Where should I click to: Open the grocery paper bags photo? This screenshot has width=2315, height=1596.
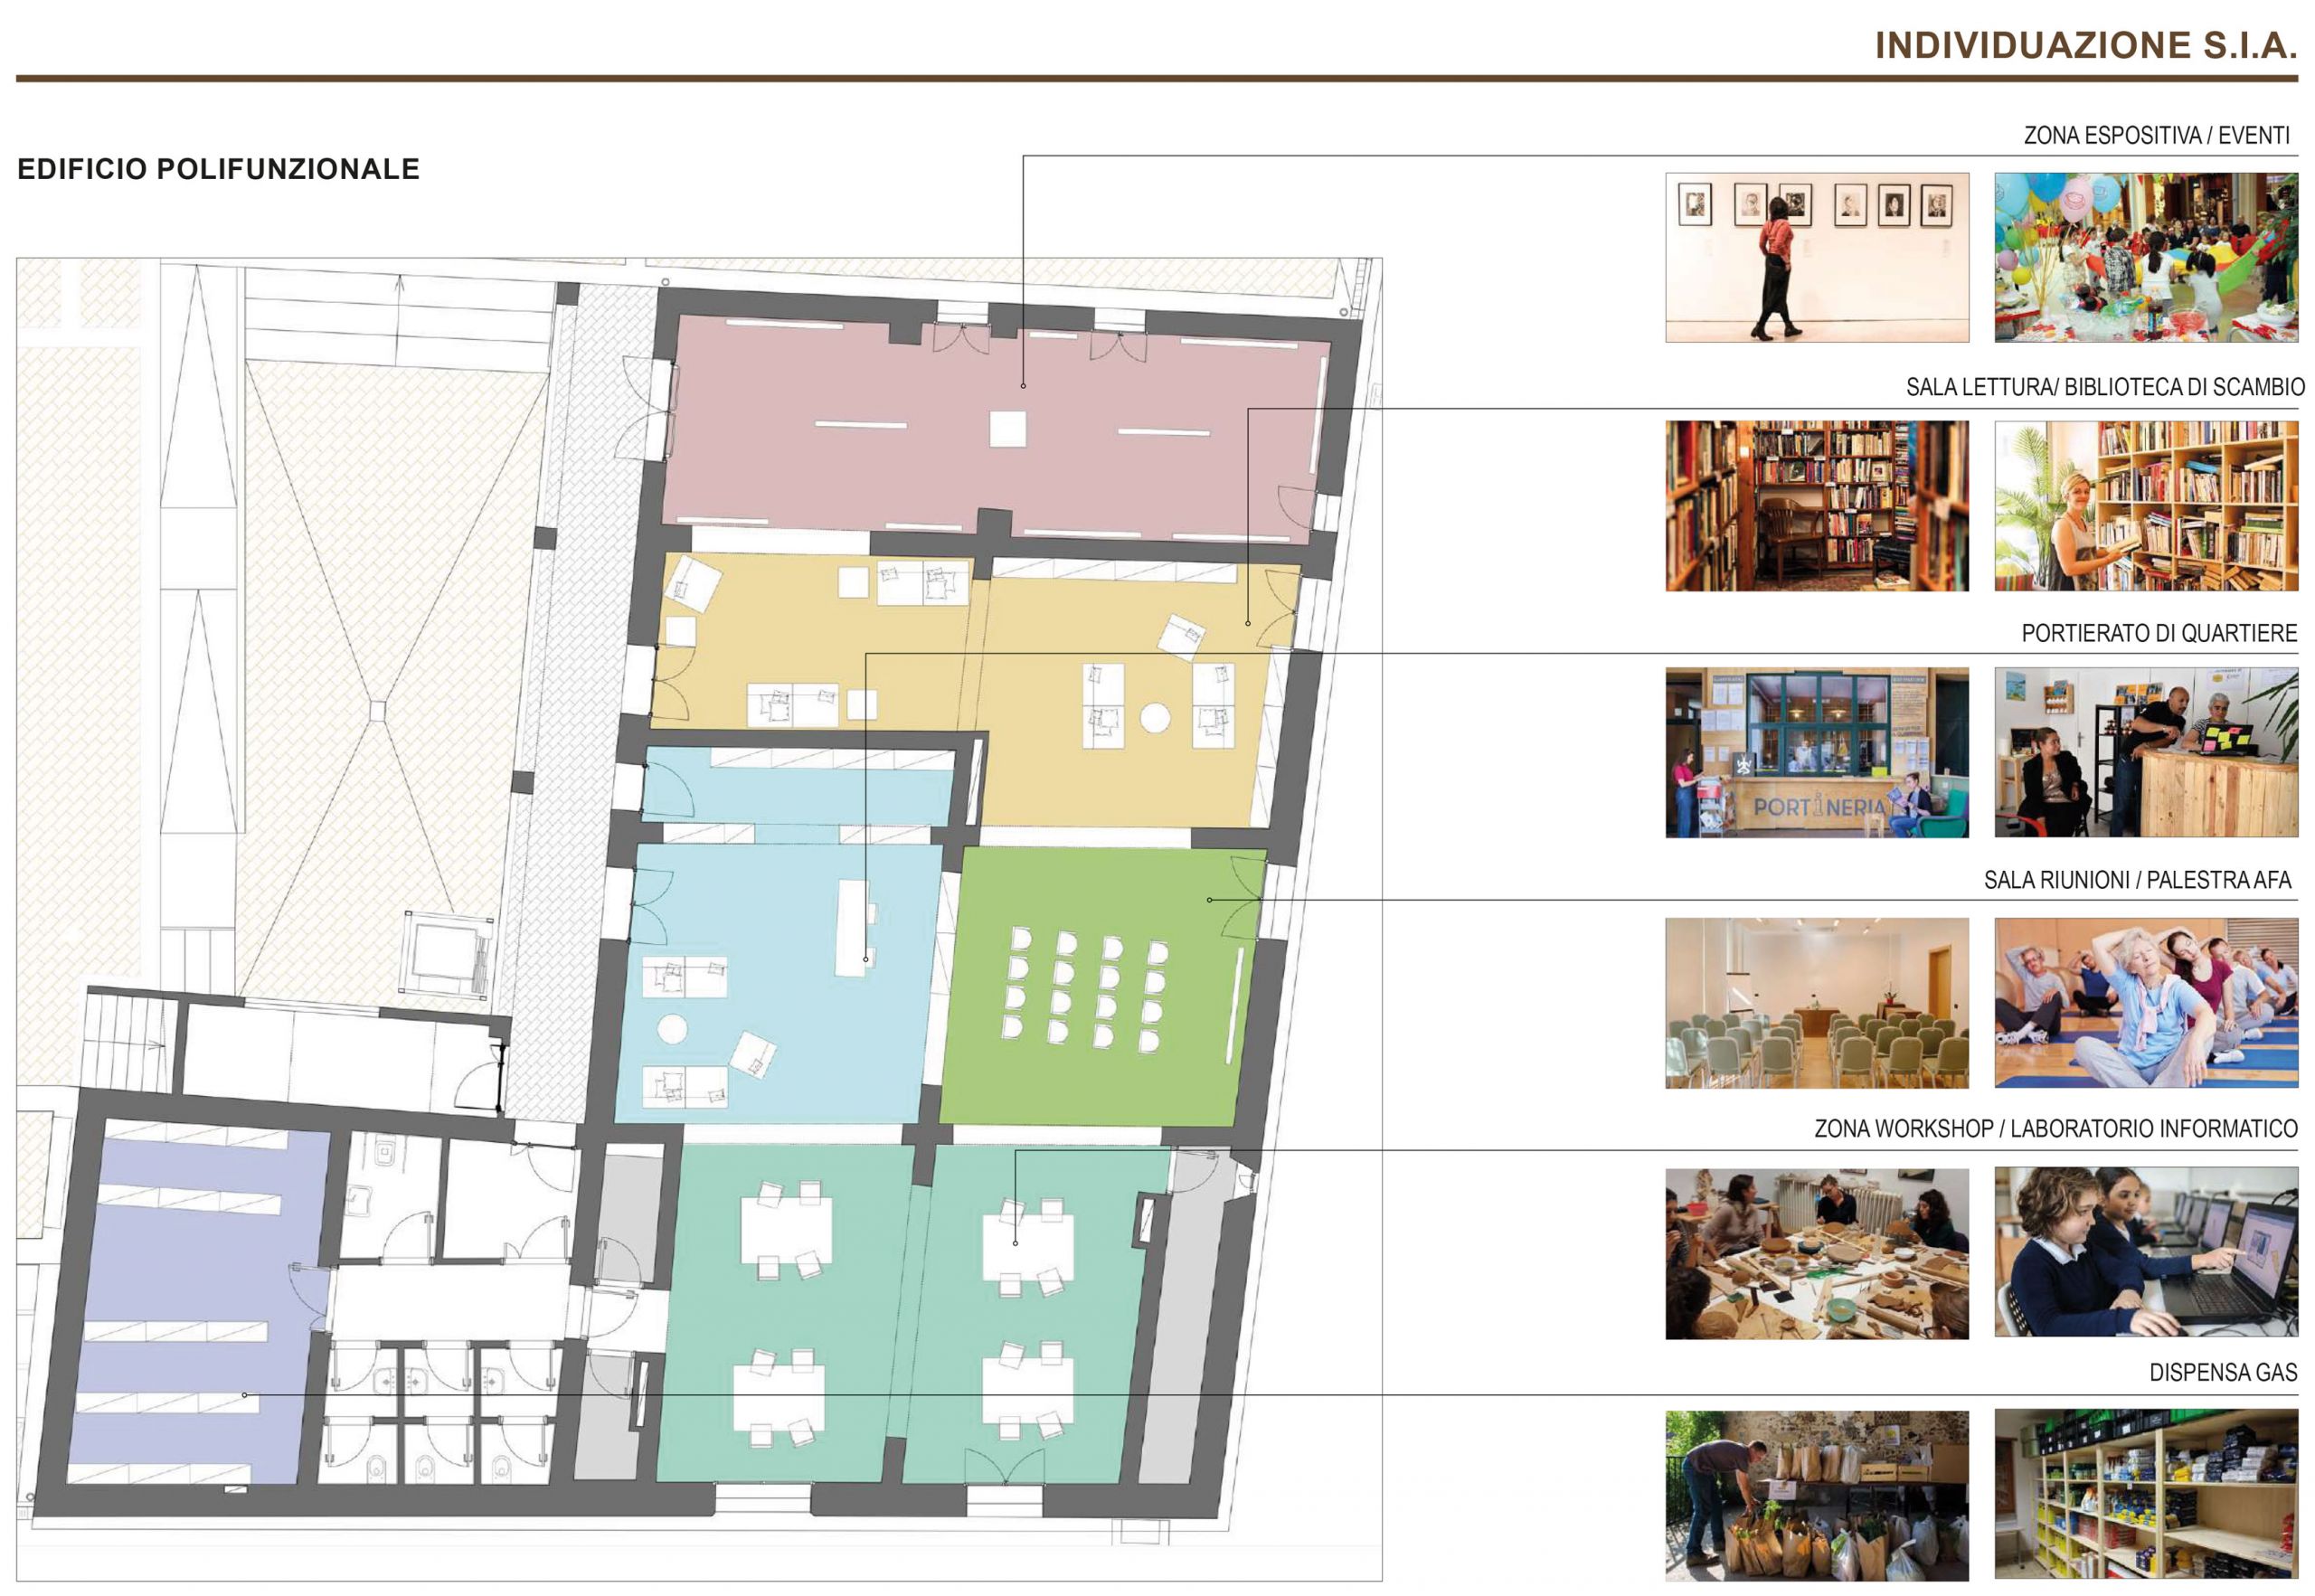[1816, 1495]
